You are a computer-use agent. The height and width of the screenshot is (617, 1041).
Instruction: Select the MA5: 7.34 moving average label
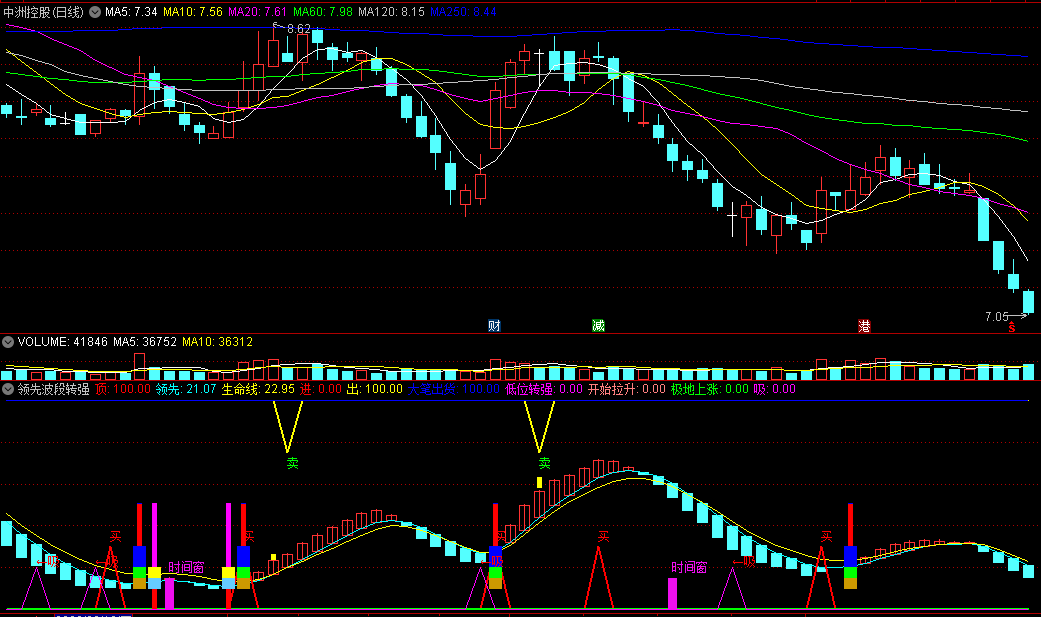click(131, 12)
